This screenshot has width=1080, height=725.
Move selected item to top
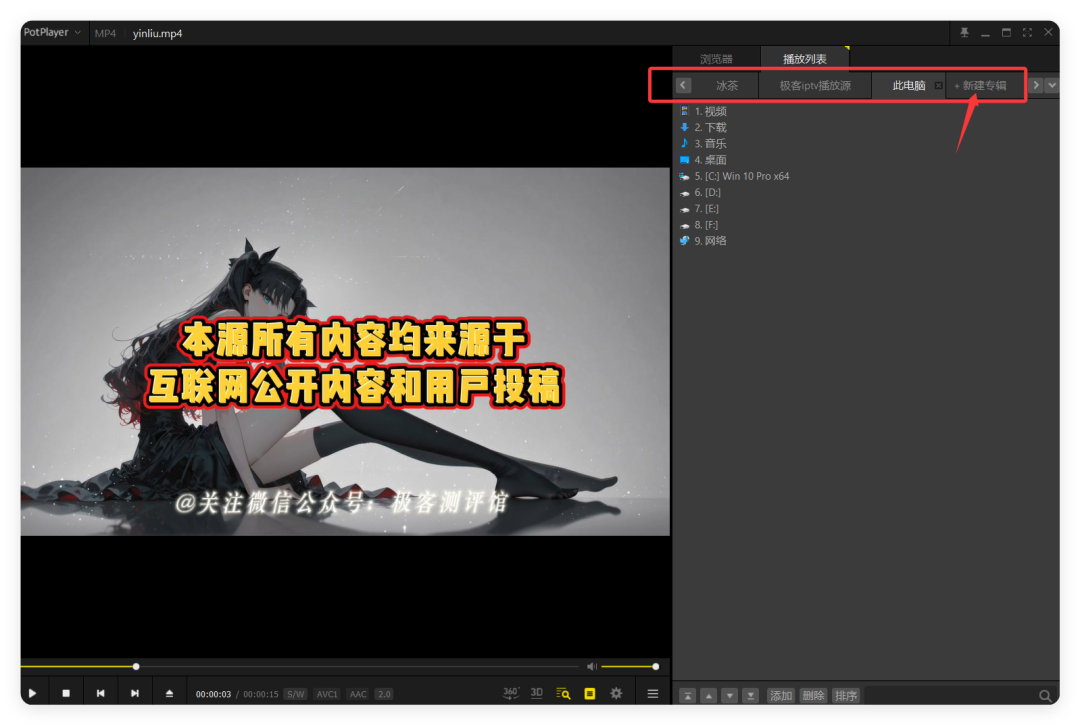pyautogui.click(x=687, y=695)
